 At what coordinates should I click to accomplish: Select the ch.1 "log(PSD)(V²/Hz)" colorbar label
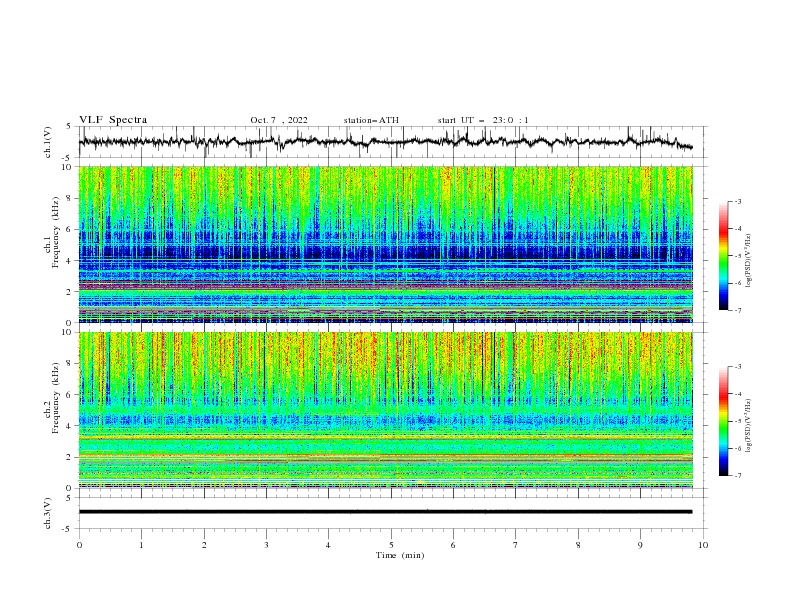[749, 261]
